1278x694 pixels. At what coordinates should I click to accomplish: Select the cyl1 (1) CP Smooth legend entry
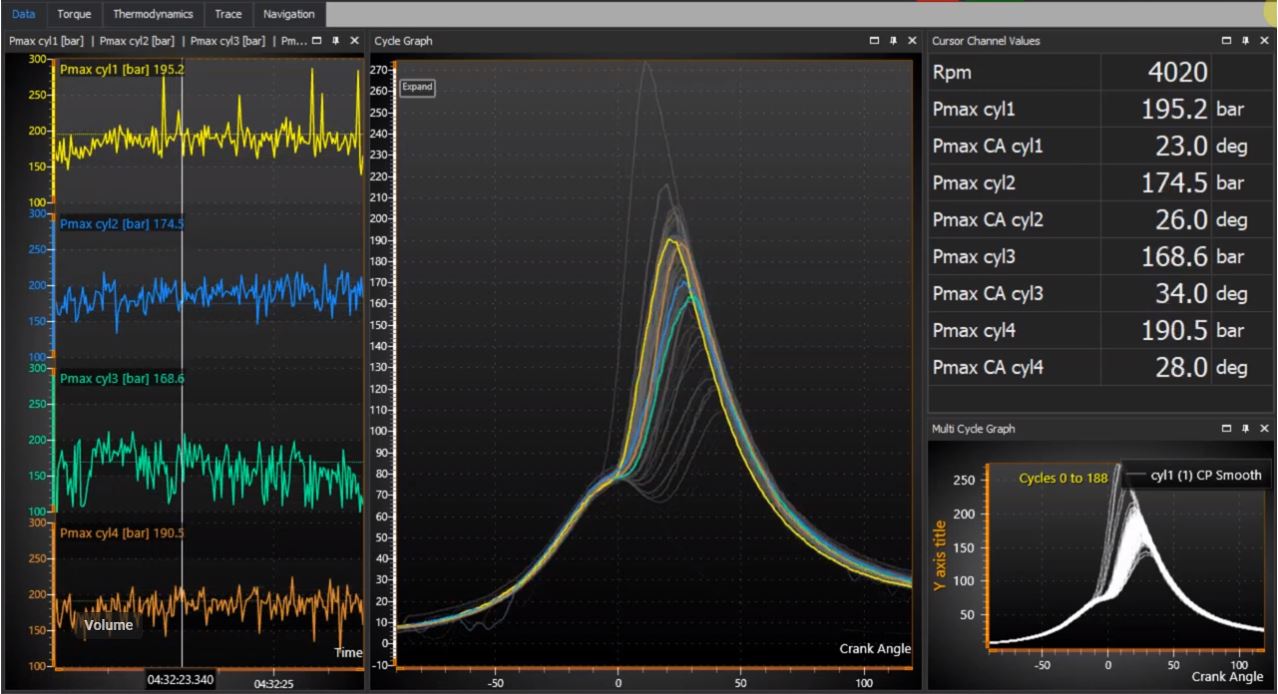tap(1199, 476)
